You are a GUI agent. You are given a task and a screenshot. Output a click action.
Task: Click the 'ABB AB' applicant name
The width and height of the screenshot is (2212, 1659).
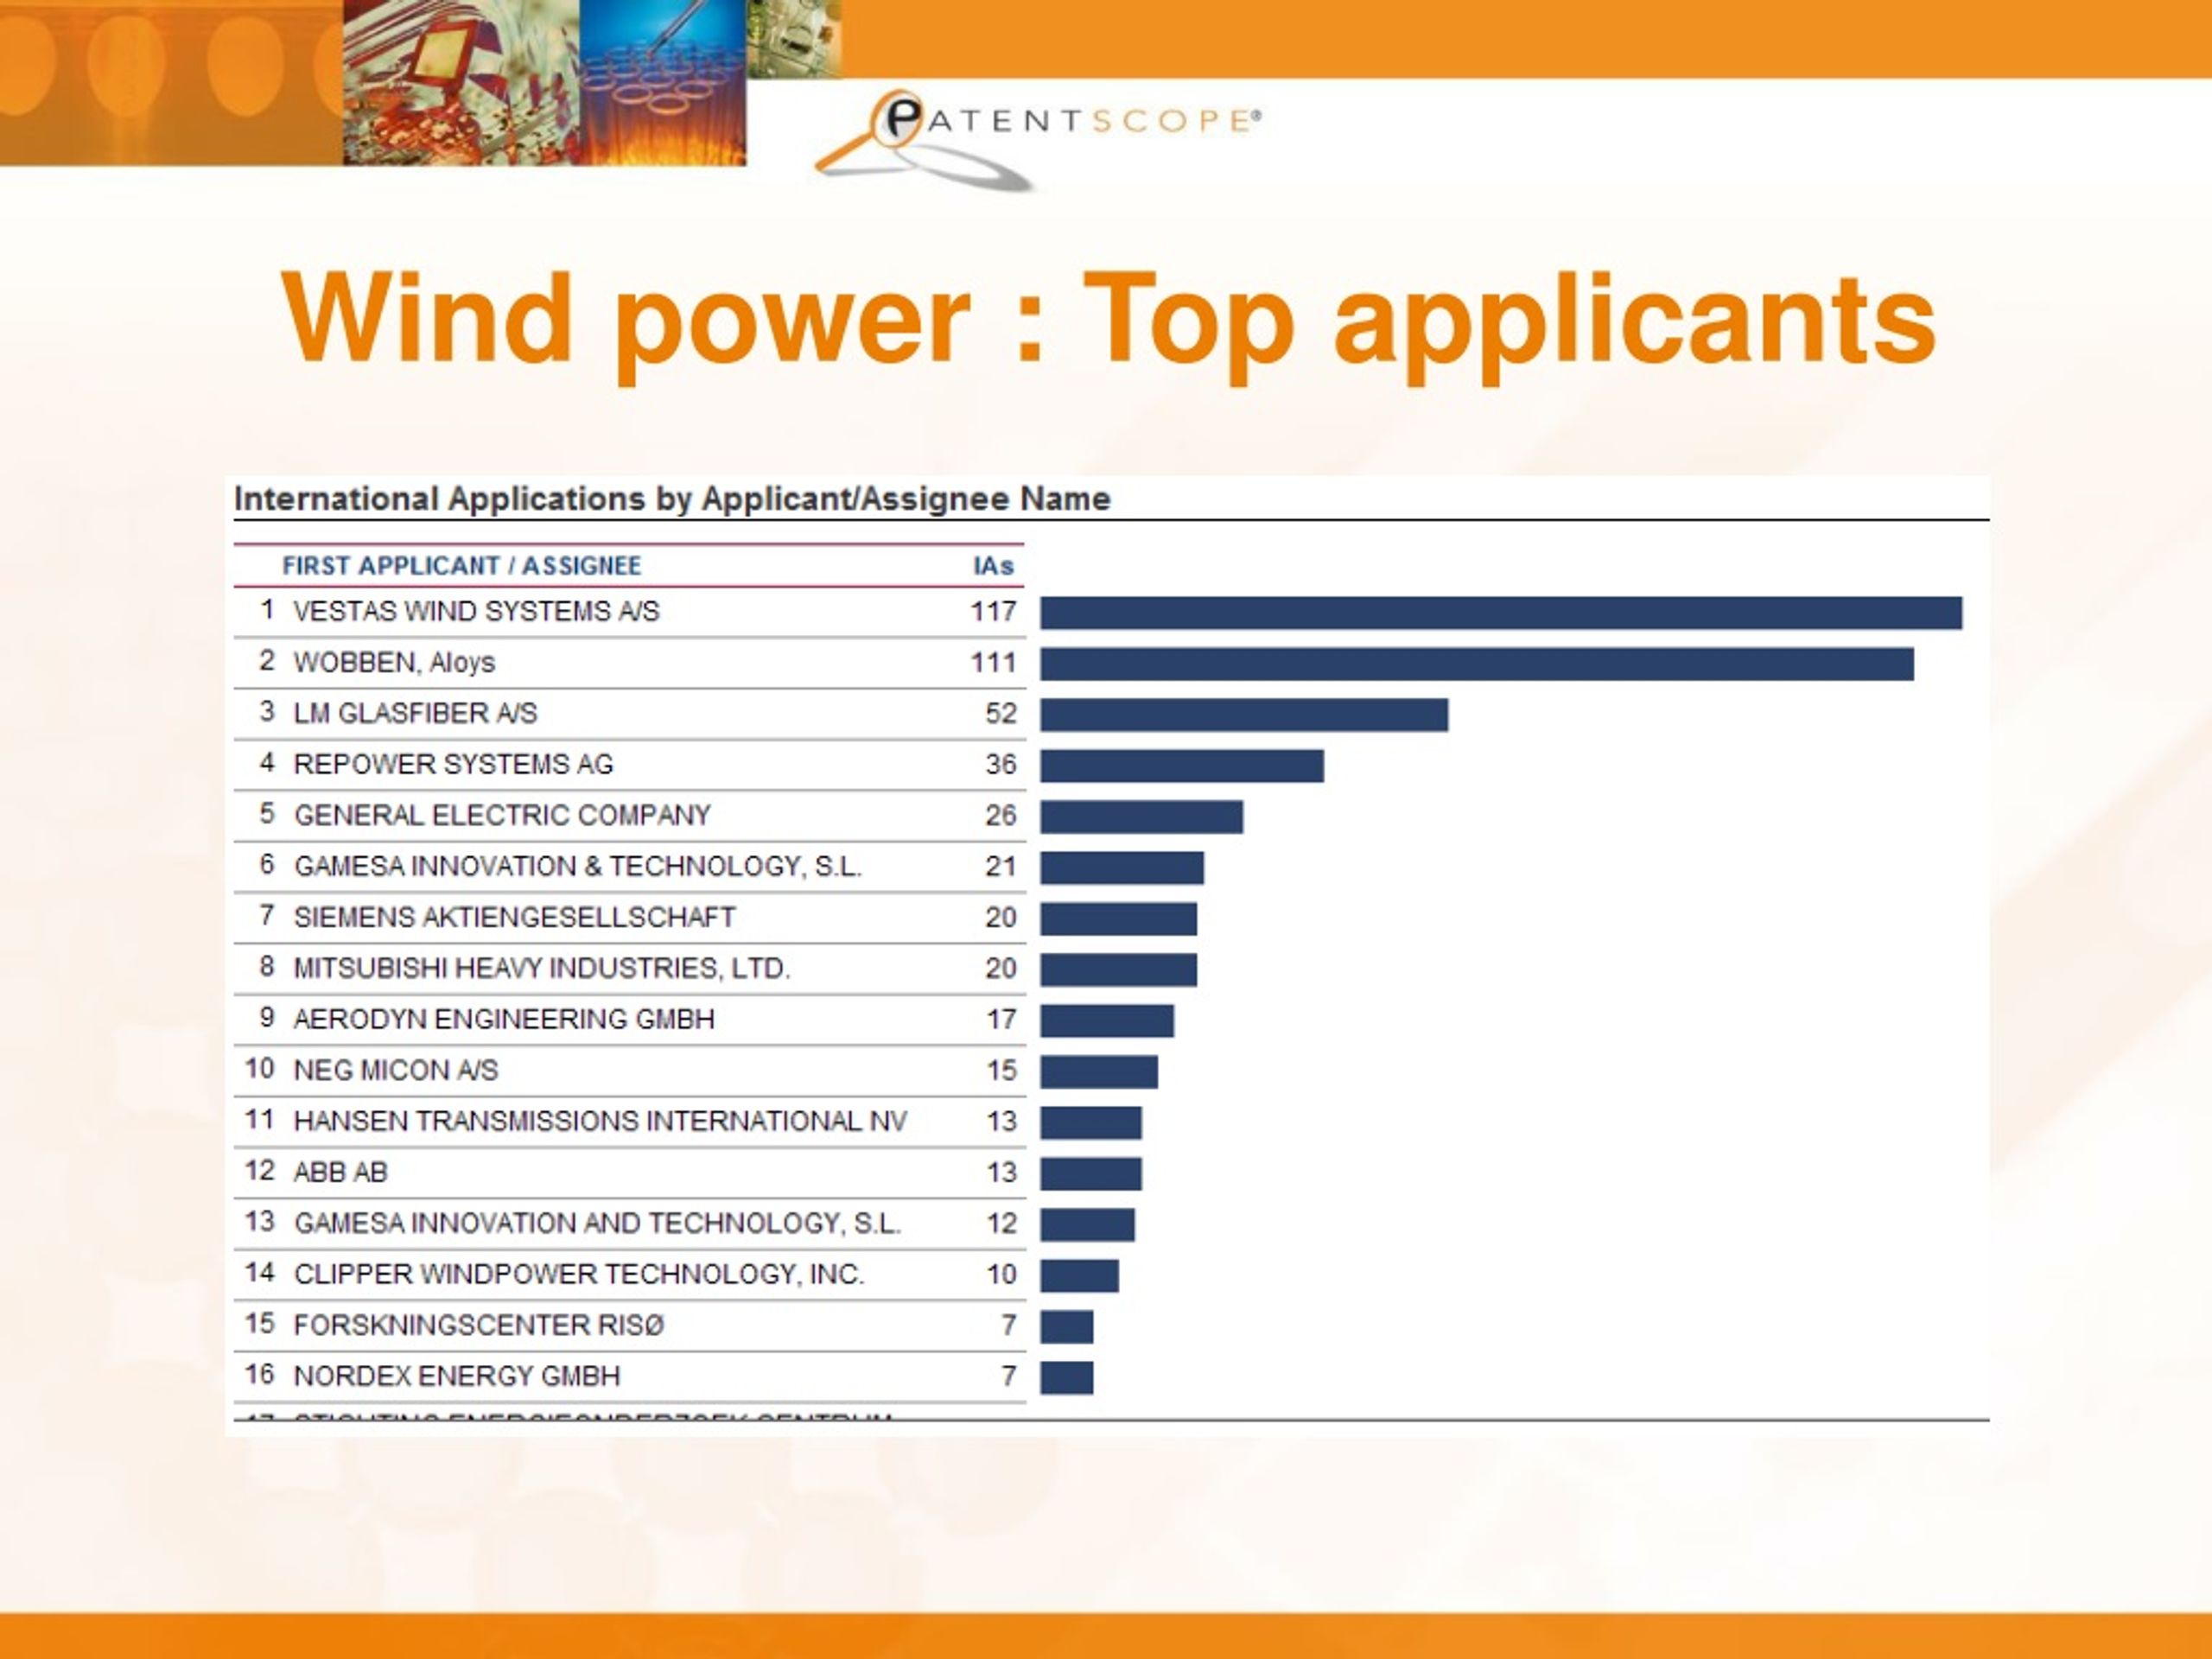[x=340, y=1172]
